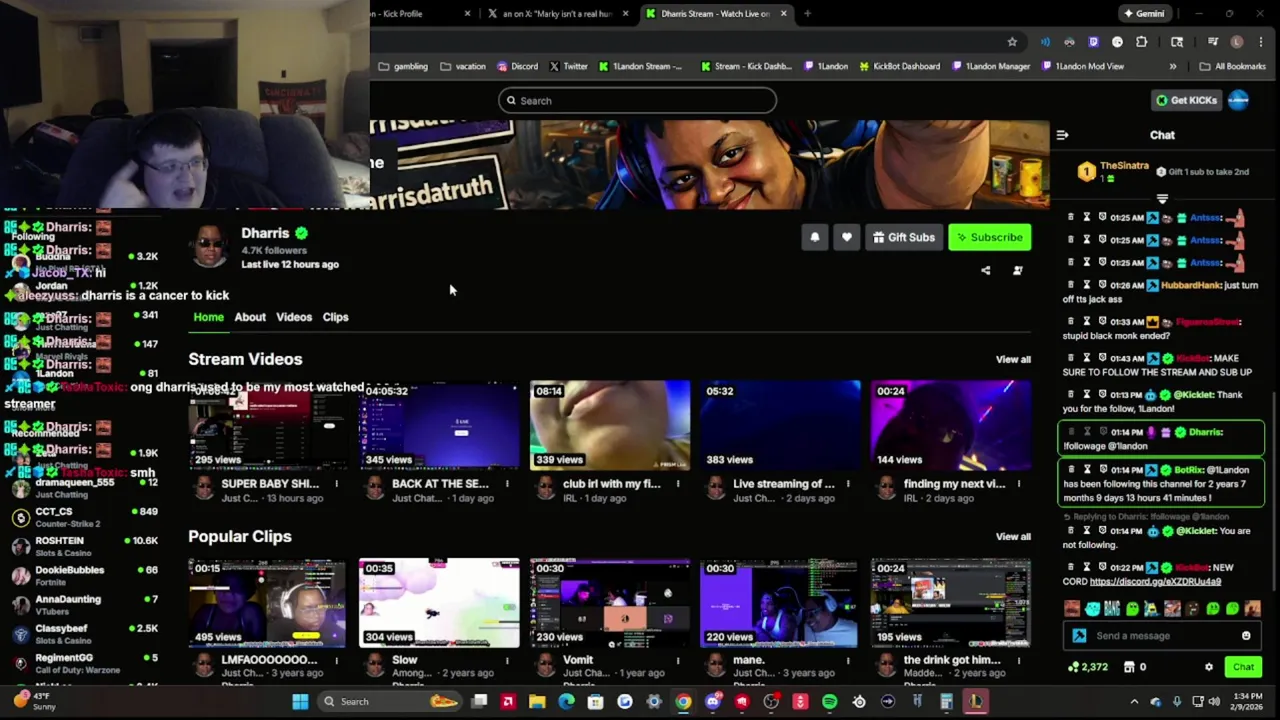Viewport: 1280px width, 720px height.
Task: Open the gambling bookmarks folder
Action: [403, 66]
